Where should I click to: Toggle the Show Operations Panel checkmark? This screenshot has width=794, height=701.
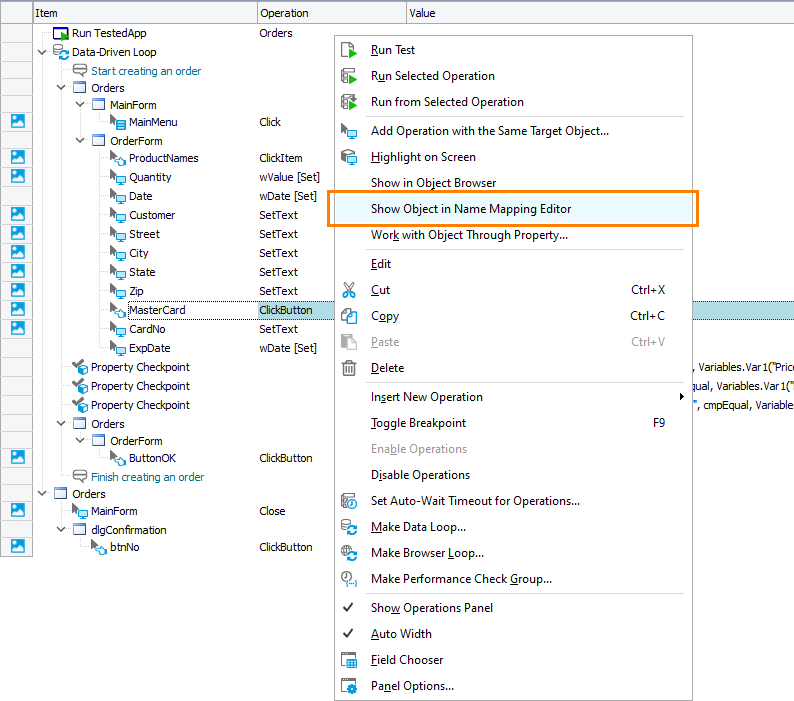(x=349, y=608)
